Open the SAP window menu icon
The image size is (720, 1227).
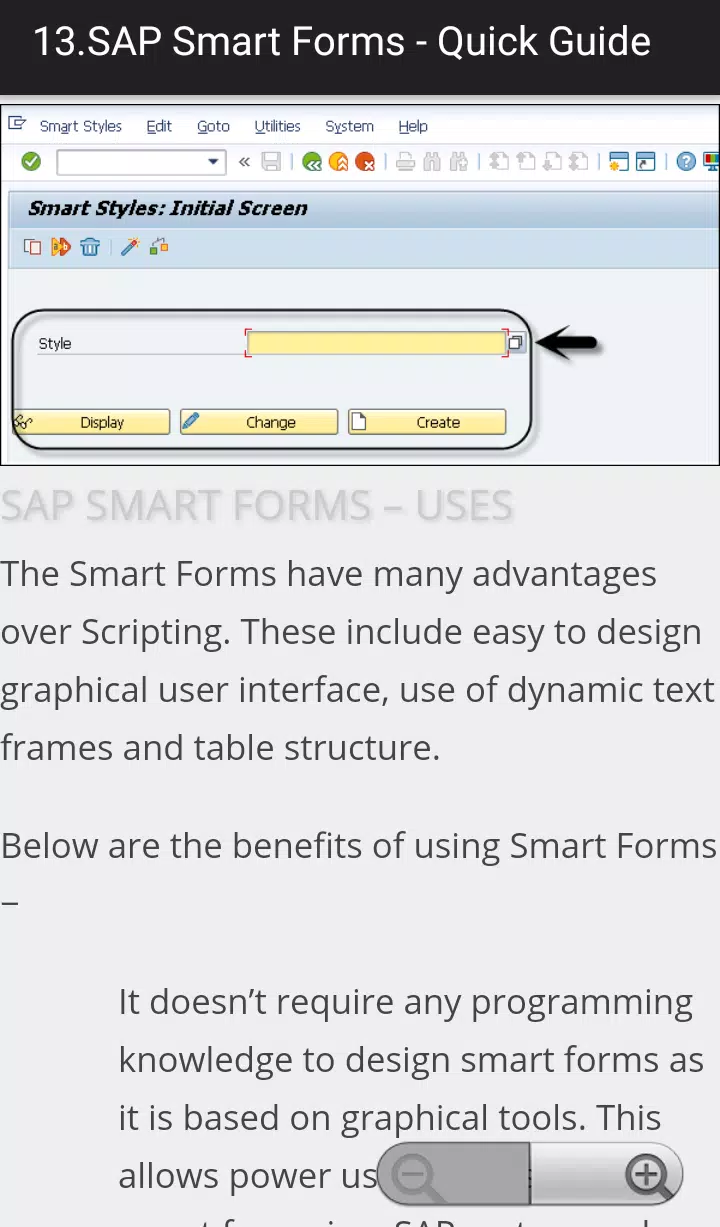coord(17,124)
